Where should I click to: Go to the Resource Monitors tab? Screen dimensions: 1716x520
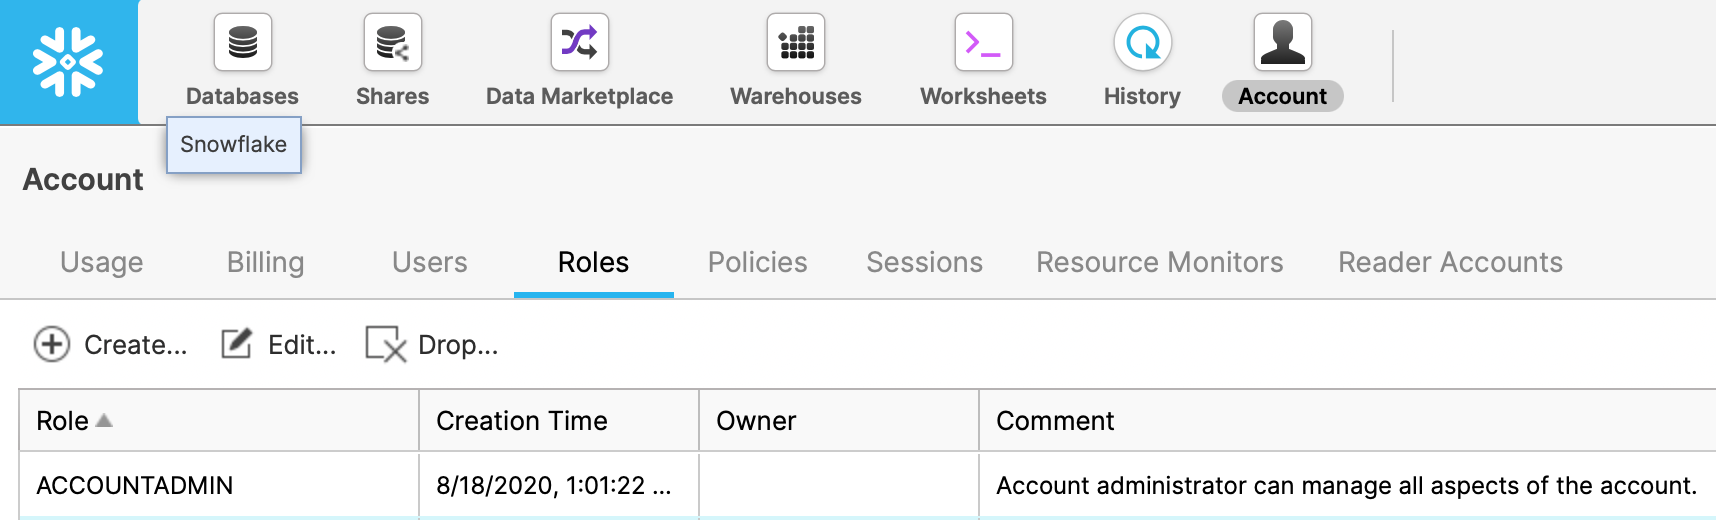[x=1160, y=262]
